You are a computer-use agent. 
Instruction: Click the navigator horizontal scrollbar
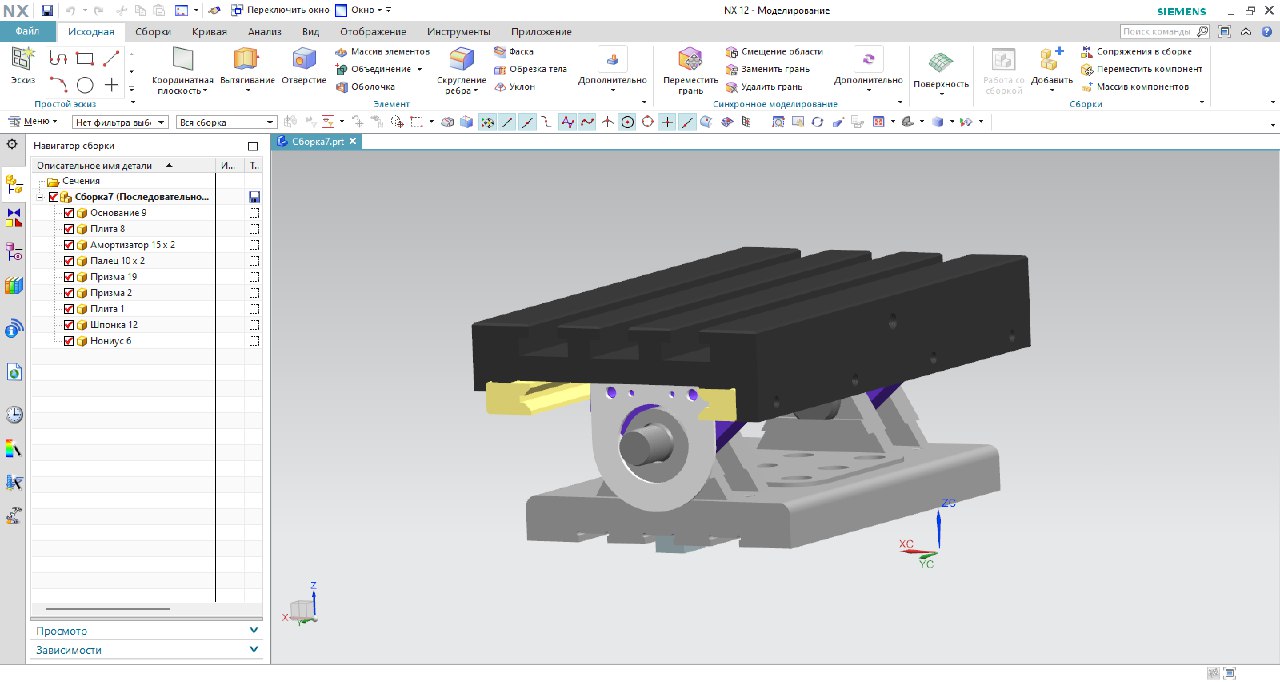tap(108, 609)
